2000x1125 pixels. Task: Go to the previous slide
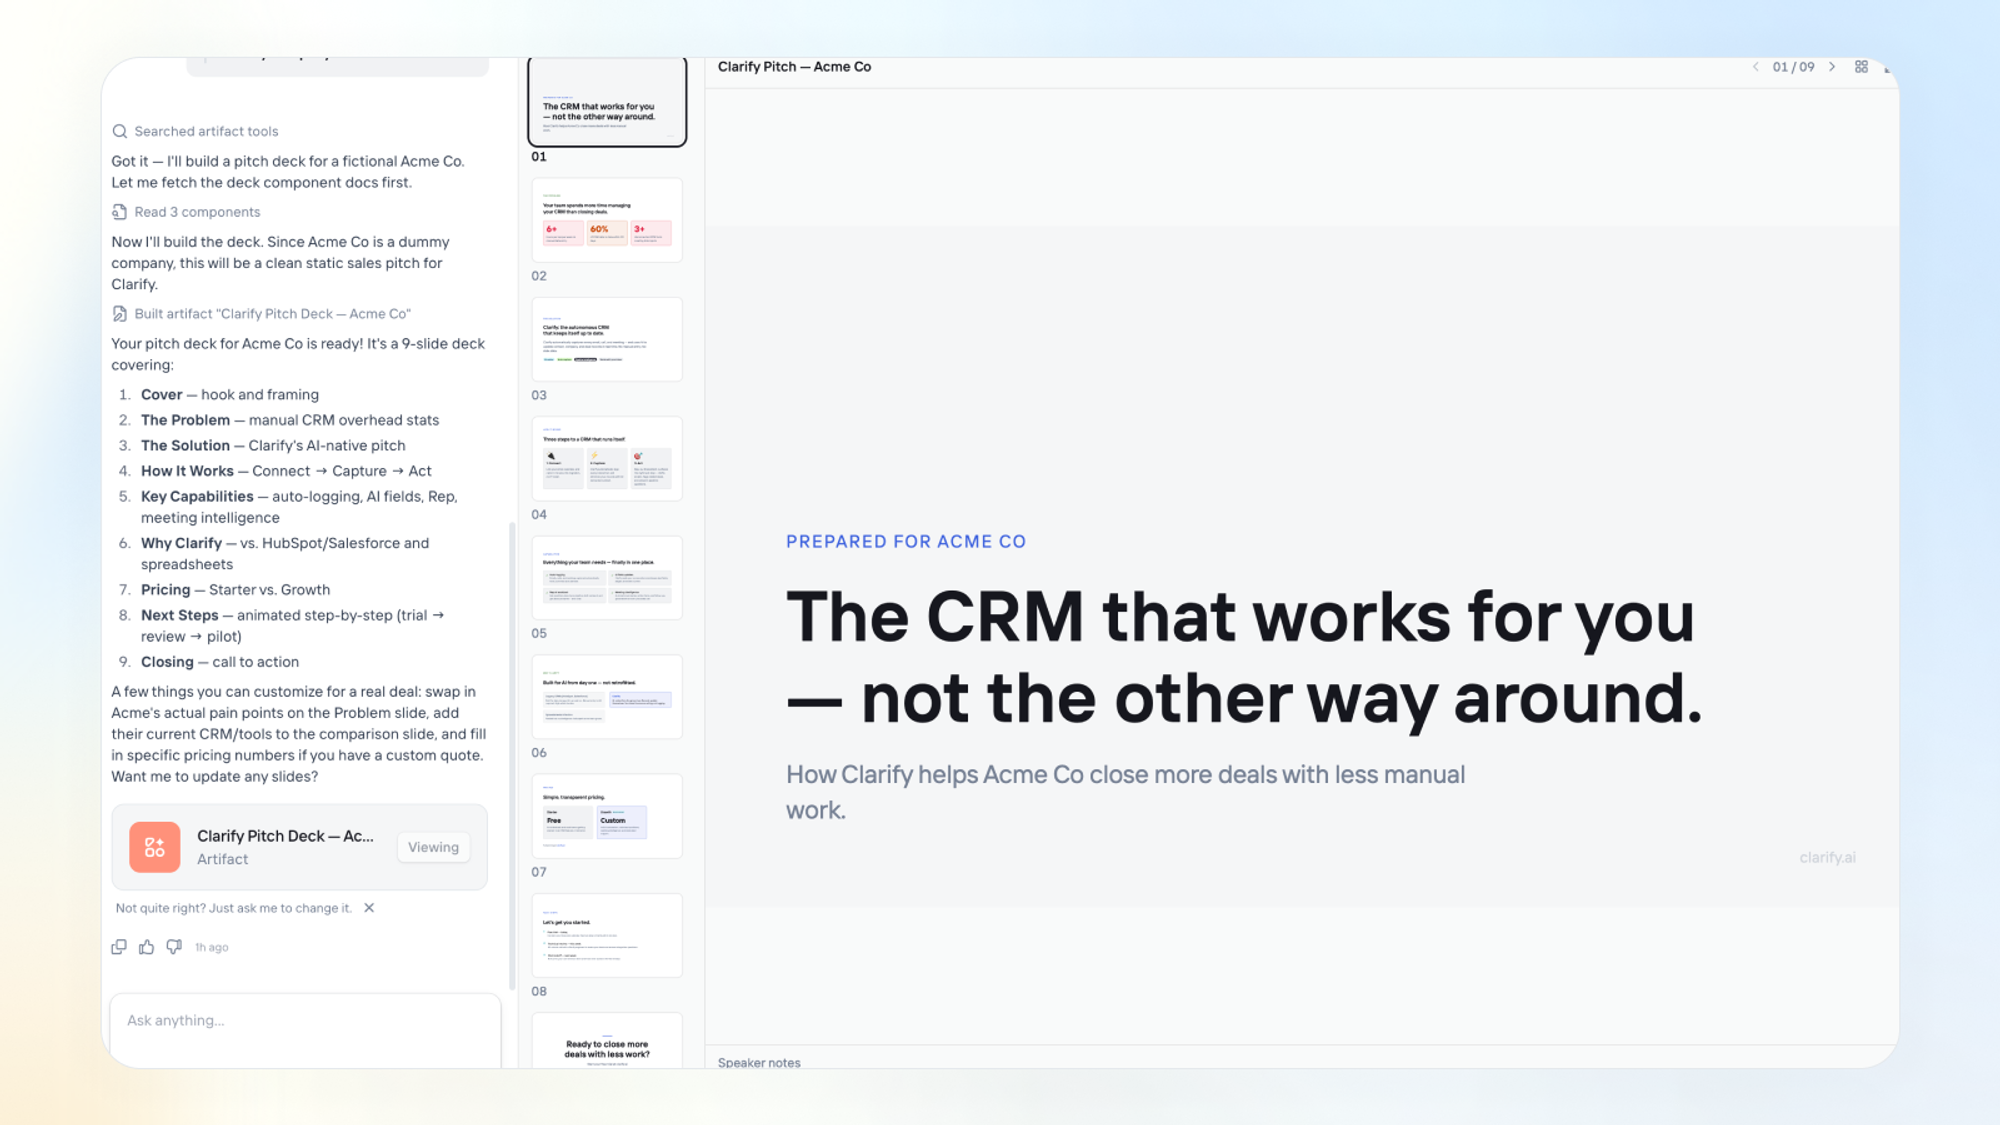point(1755,67)
